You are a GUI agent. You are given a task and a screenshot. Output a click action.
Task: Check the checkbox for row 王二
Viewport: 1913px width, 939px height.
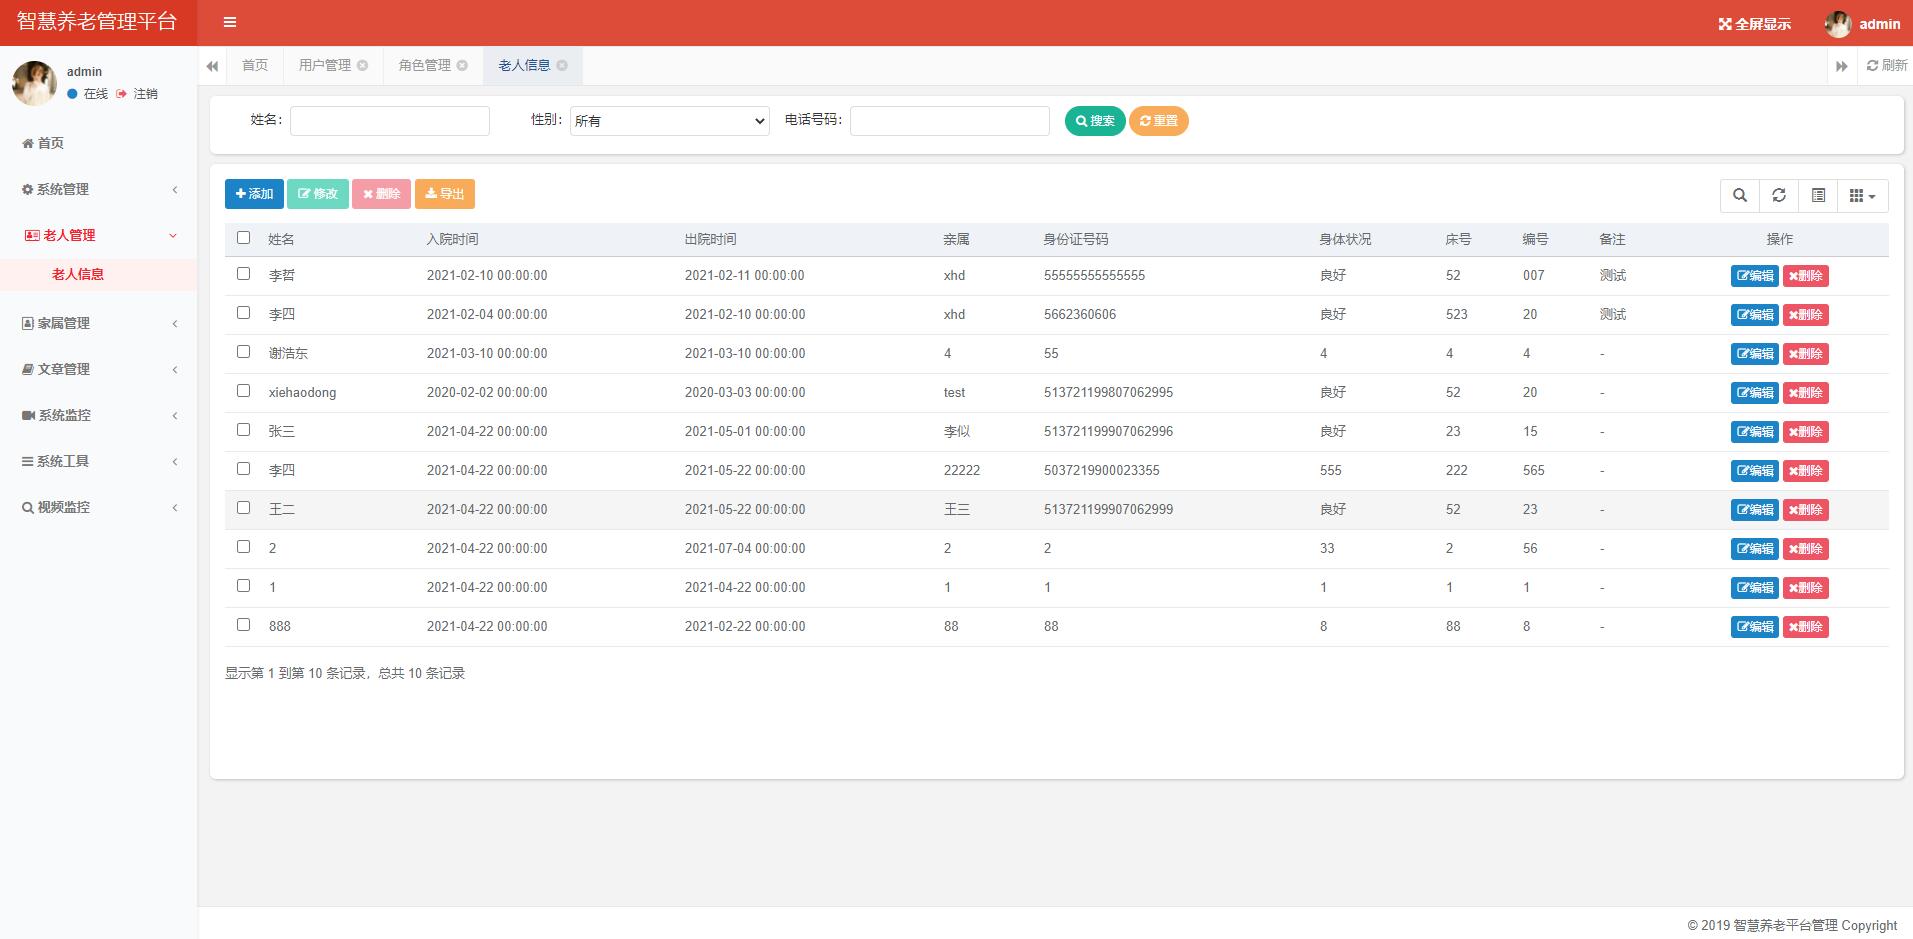click(243, 507)
